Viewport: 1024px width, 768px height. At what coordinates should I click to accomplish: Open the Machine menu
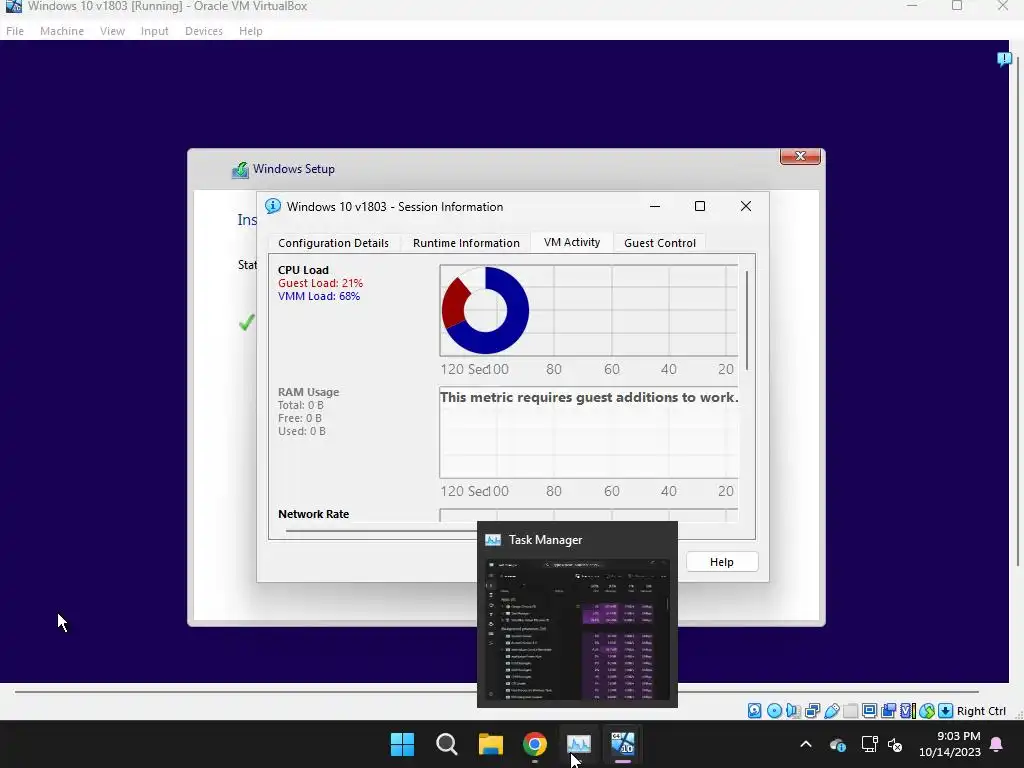pyautogui.click(x=62, y=31)
